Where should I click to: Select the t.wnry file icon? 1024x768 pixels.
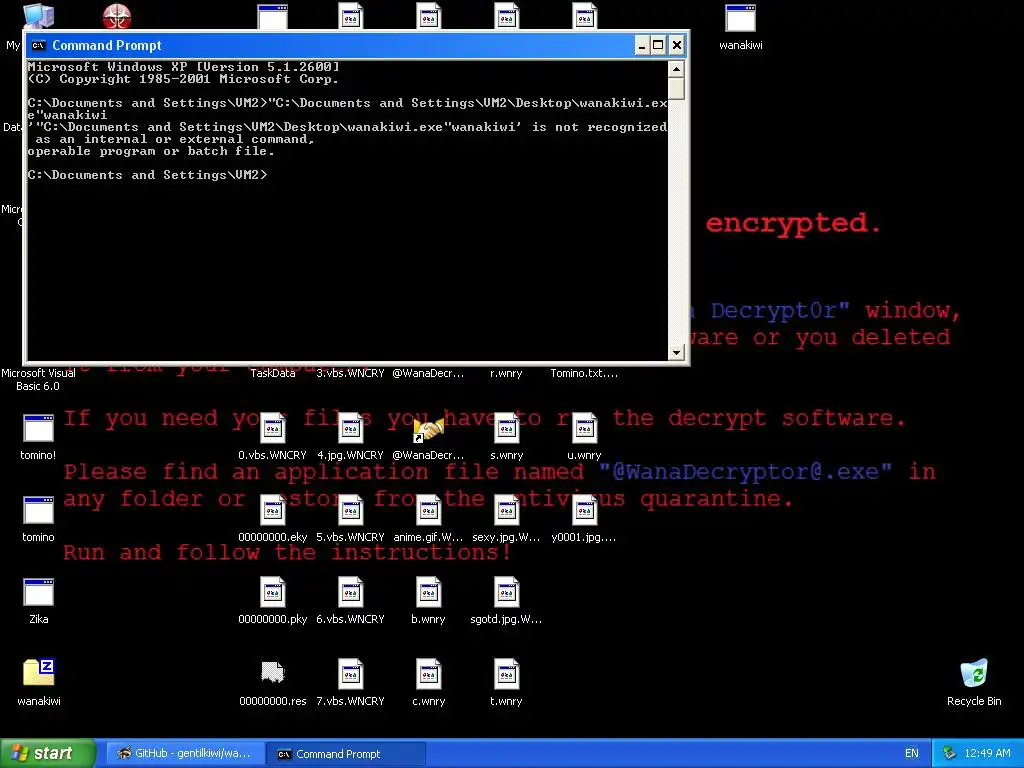(x=506, y=674)
